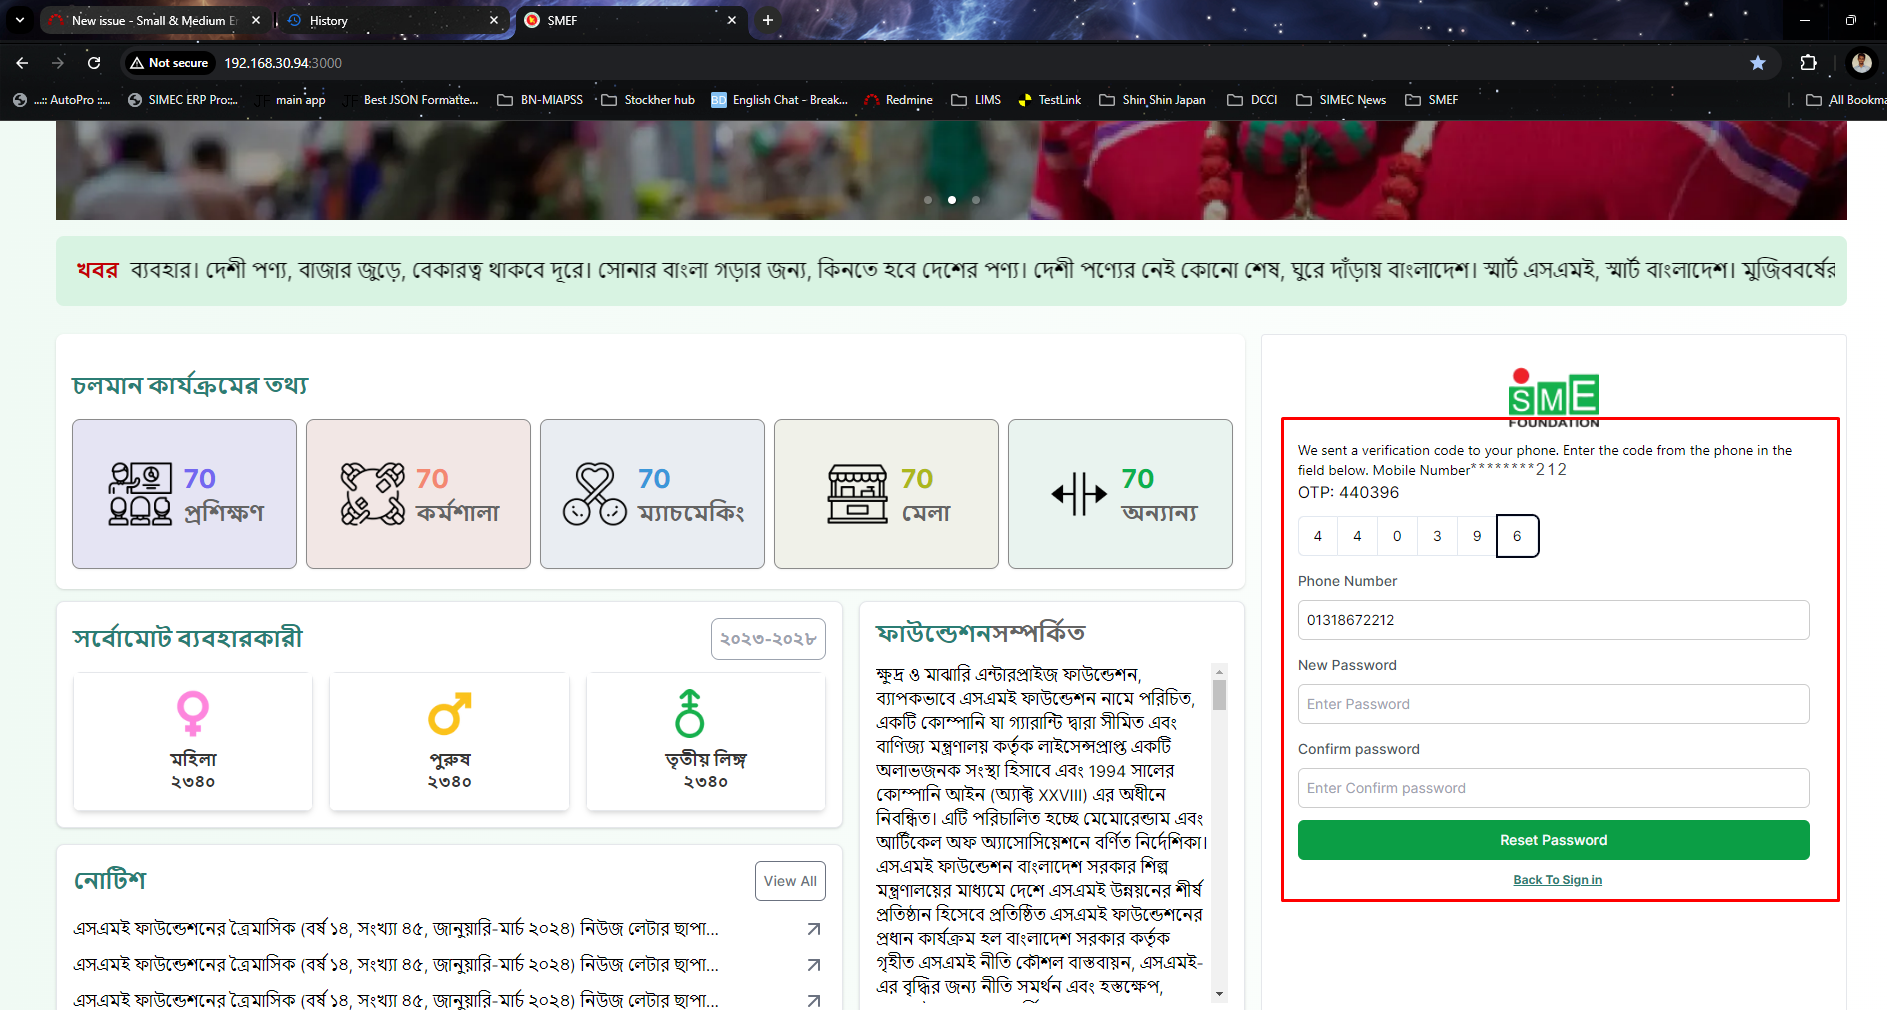
Task: Open the All Bookmarks folder
Action: 1846,100
